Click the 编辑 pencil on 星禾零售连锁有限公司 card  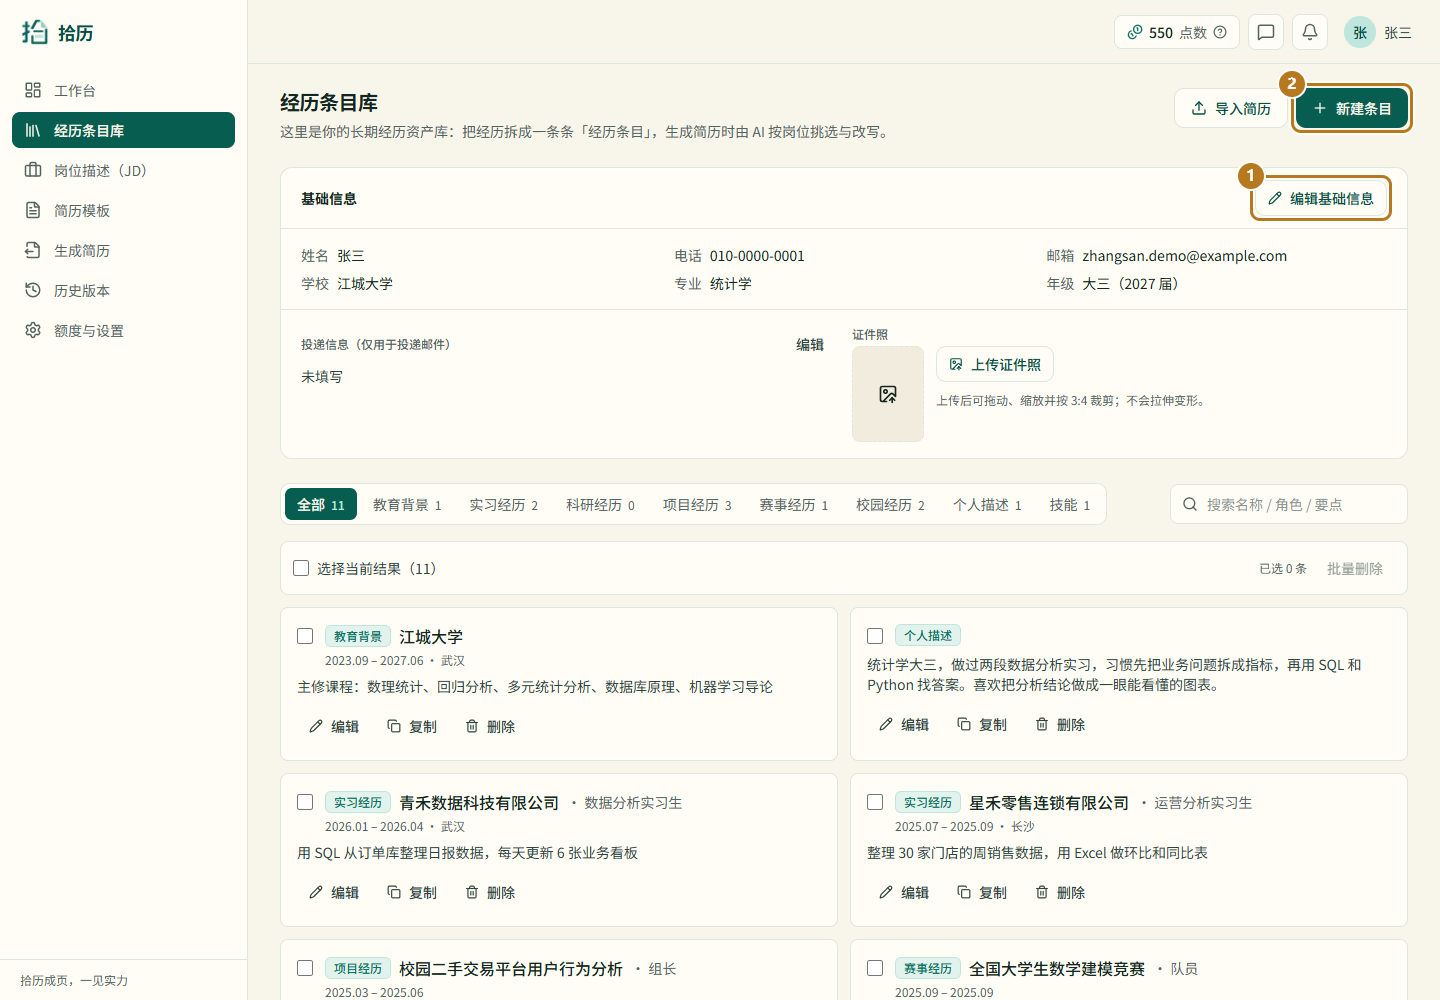pos(886,892)
